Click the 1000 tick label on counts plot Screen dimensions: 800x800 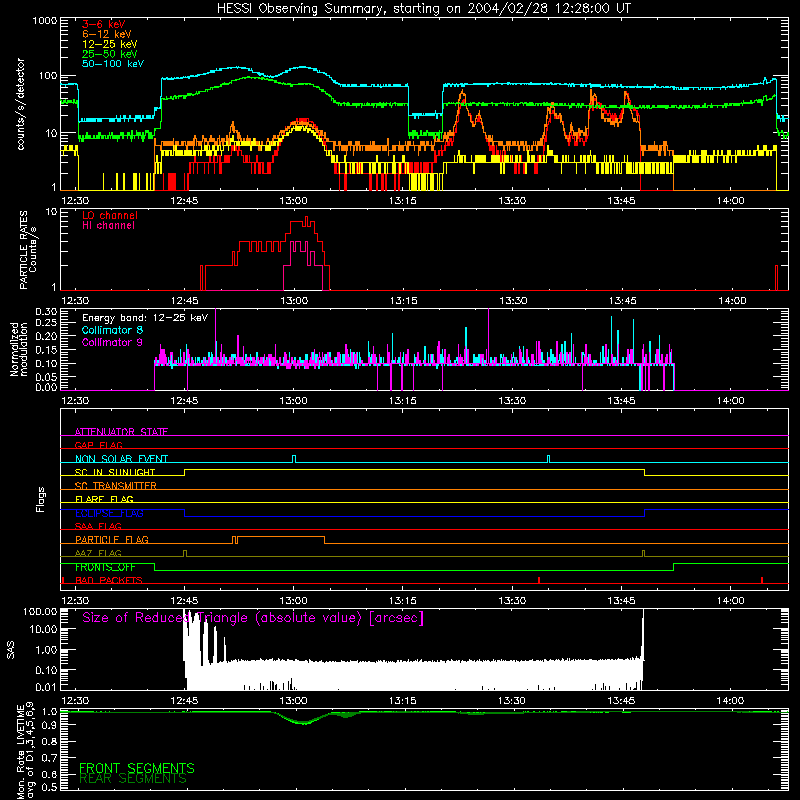45,21
